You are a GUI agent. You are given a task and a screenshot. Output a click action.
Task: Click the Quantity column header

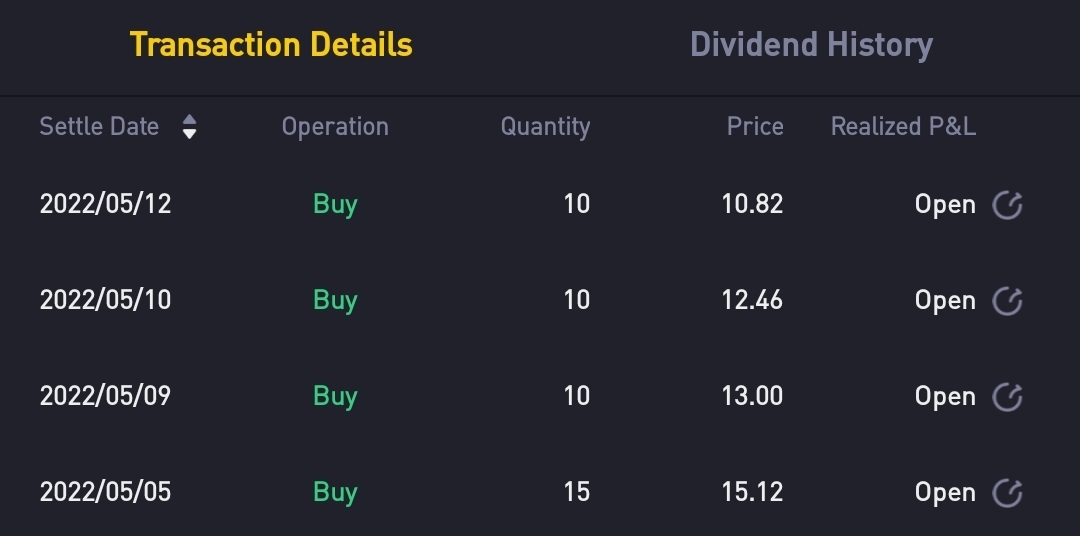[x=545, y=127]
